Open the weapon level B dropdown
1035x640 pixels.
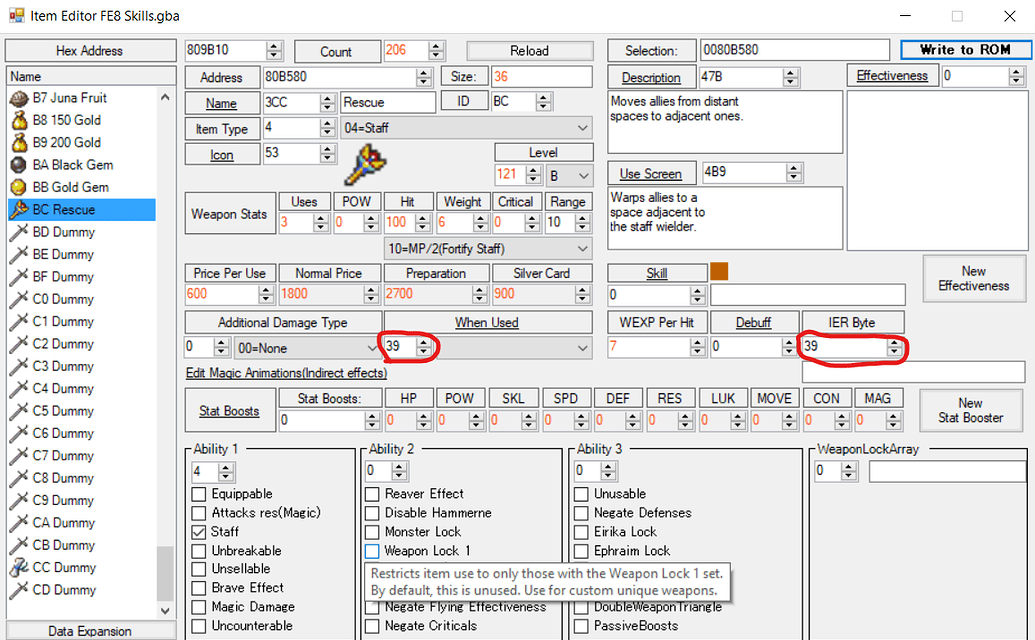coord(570,176)
